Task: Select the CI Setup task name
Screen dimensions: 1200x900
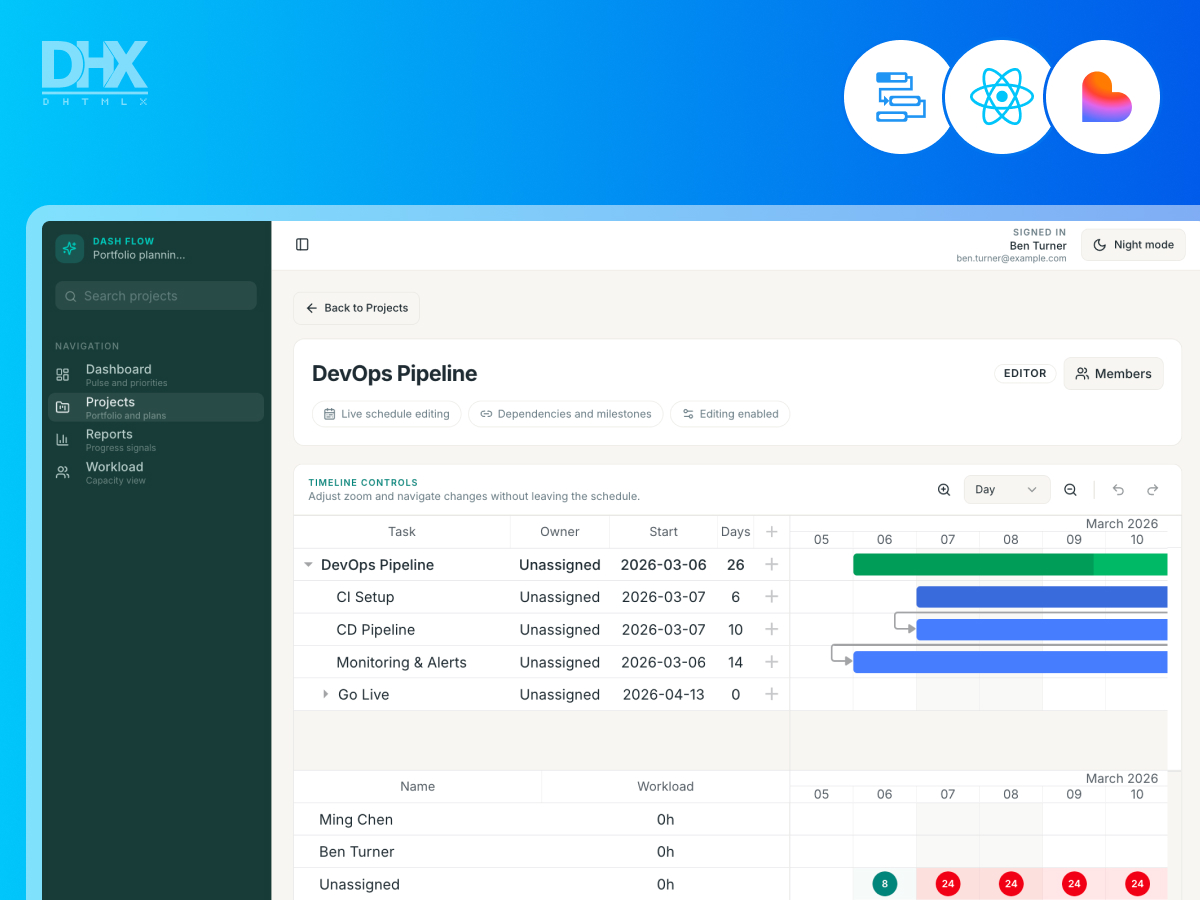Action: click(365, 597)
